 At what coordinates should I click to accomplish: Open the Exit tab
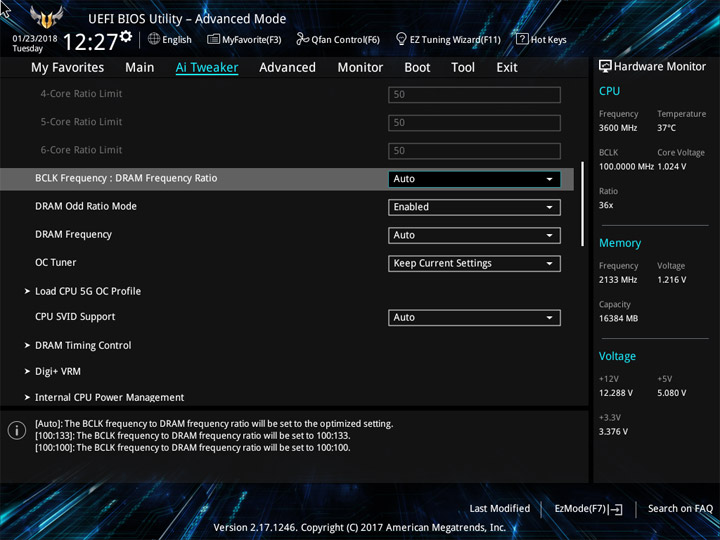507,68
